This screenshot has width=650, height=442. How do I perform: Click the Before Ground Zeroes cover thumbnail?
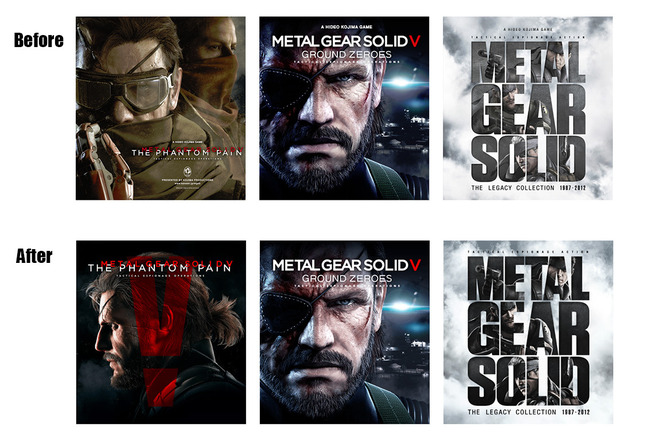pyautogui.click(x=344, y=108)
